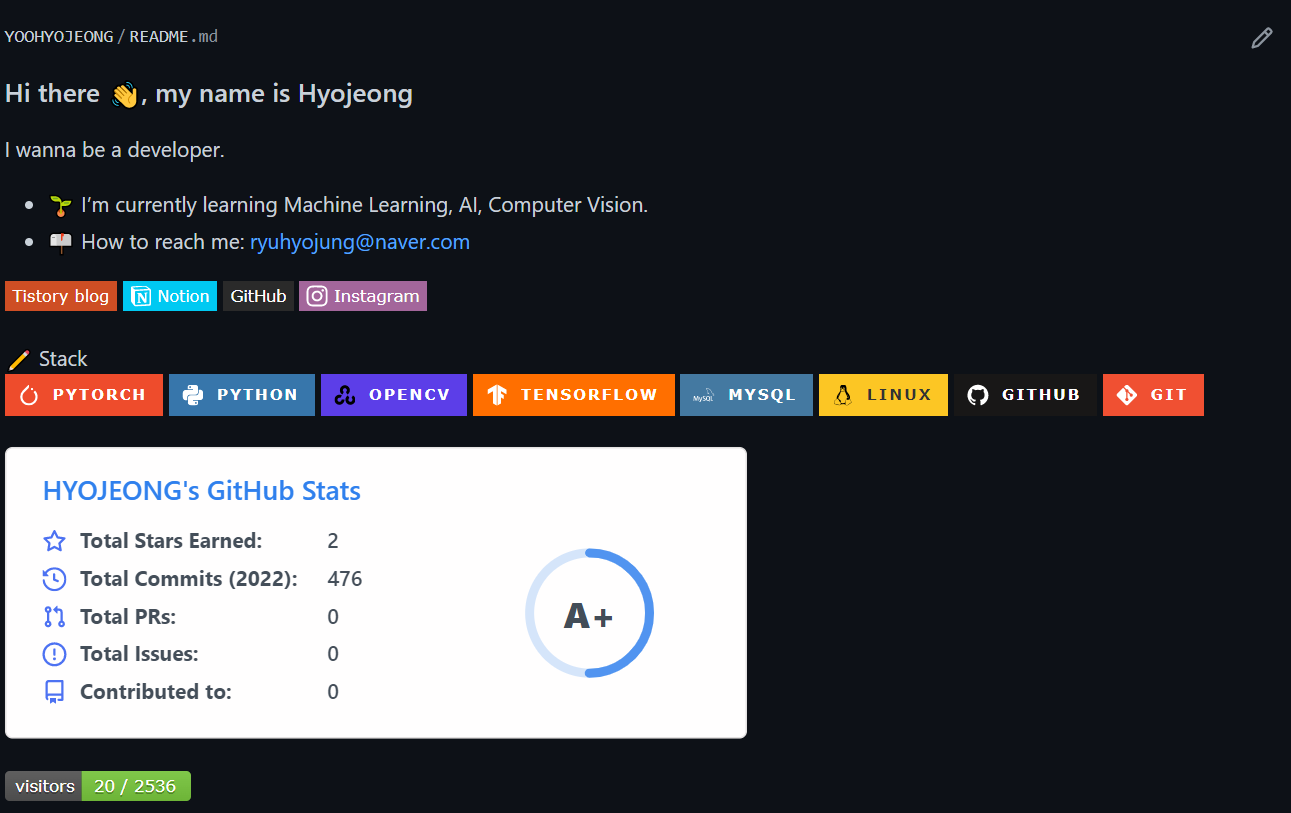Click the Total Commits (2022) label
This screenshot has height=813, width=1291.
click(189, 579)
